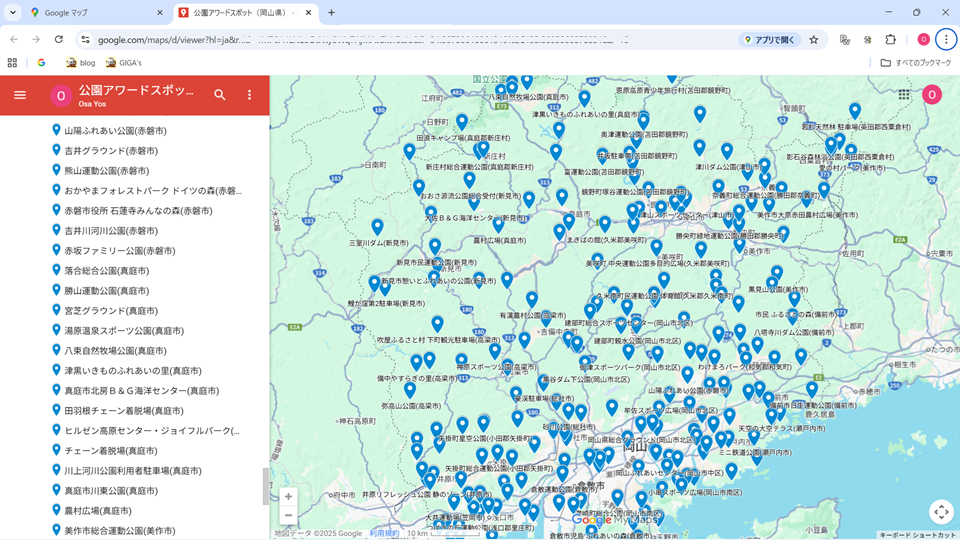Open the すべてのブックマーク folder
Image resolution: width=960 pixels, height=540 pixels.
click(916, 63)
